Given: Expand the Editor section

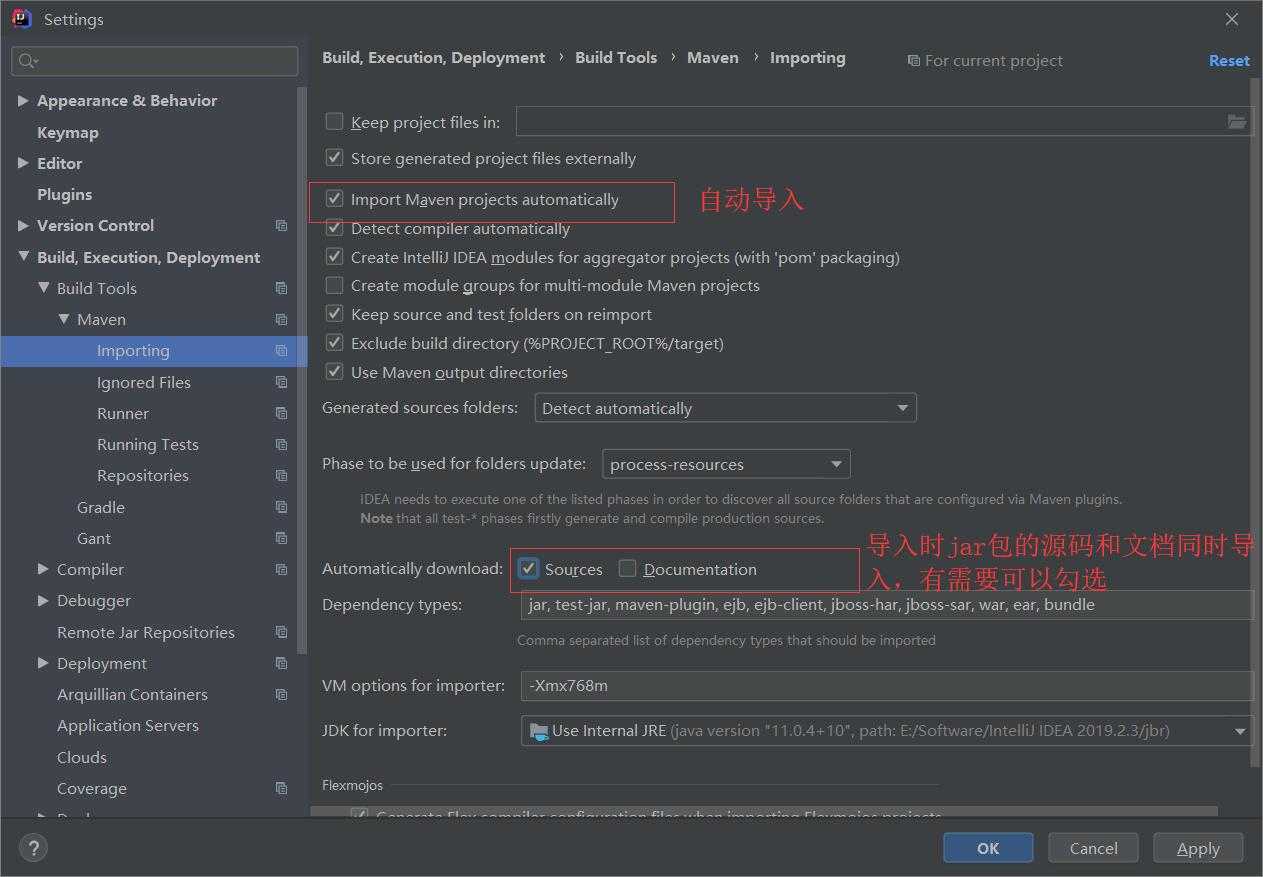Looking at the screenshot, I should point(23,163).
